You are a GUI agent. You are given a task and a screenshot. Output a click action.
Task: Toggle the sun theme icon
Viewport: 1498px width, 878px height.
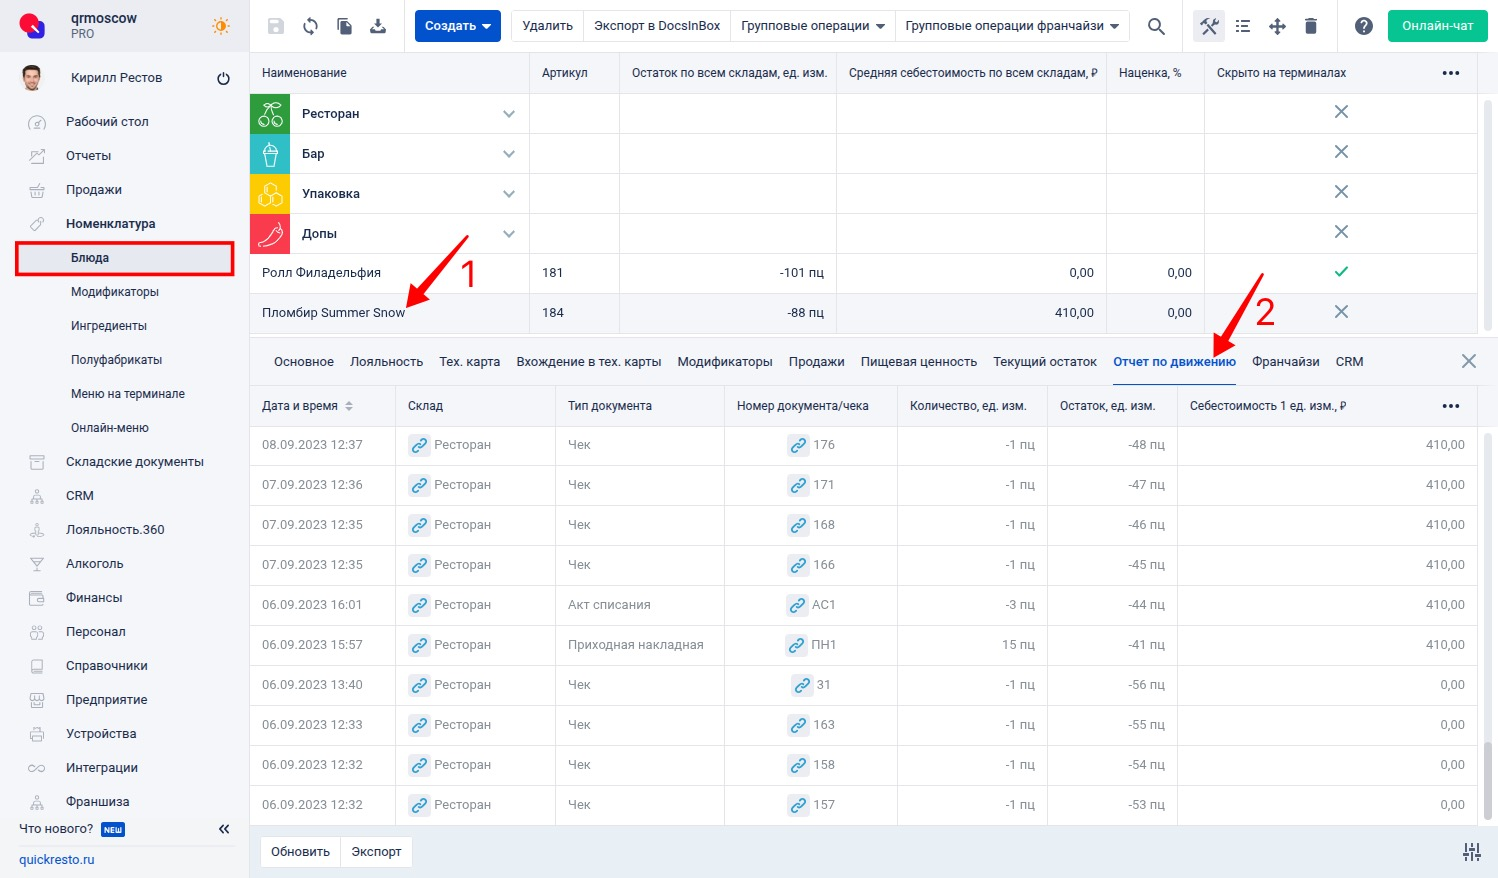(221, 26)
